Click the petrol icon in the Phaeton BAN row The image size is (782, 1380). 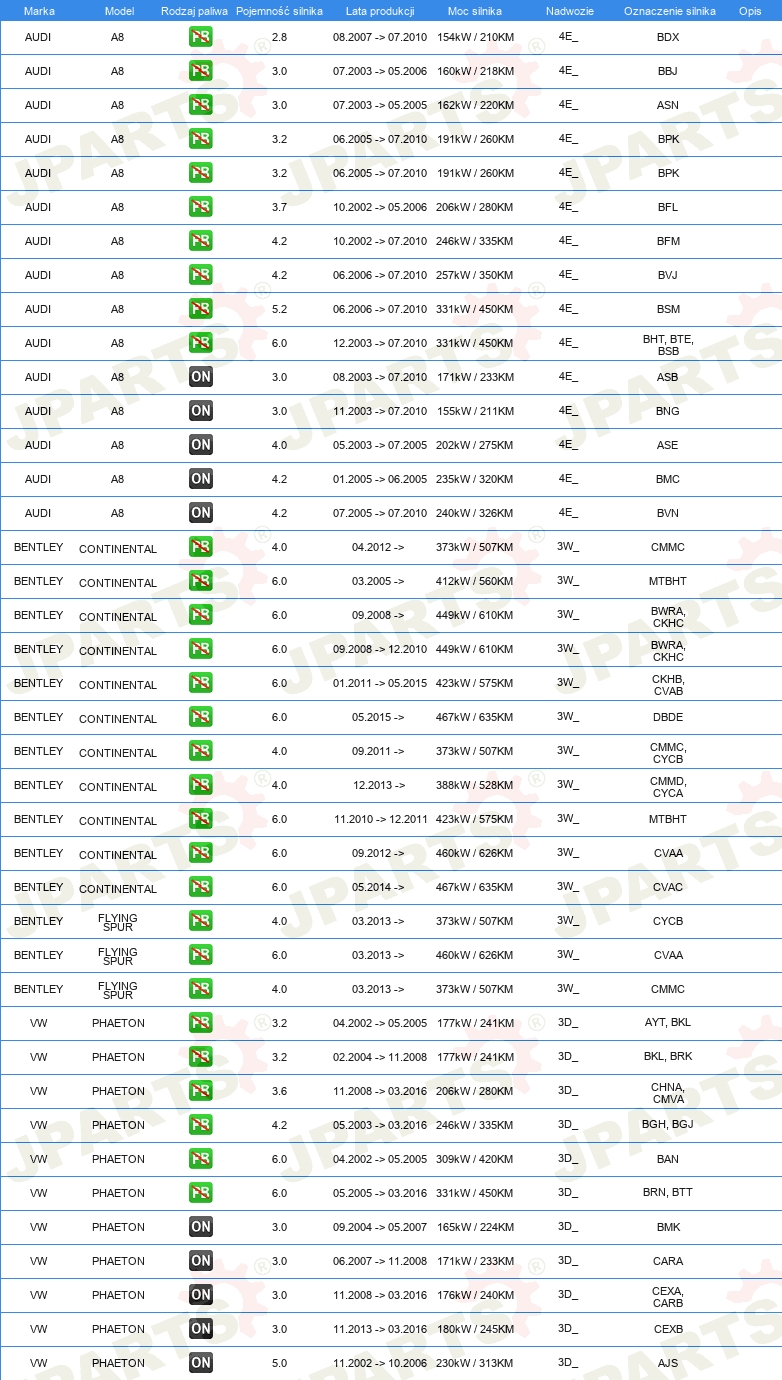click(201, 1159)
